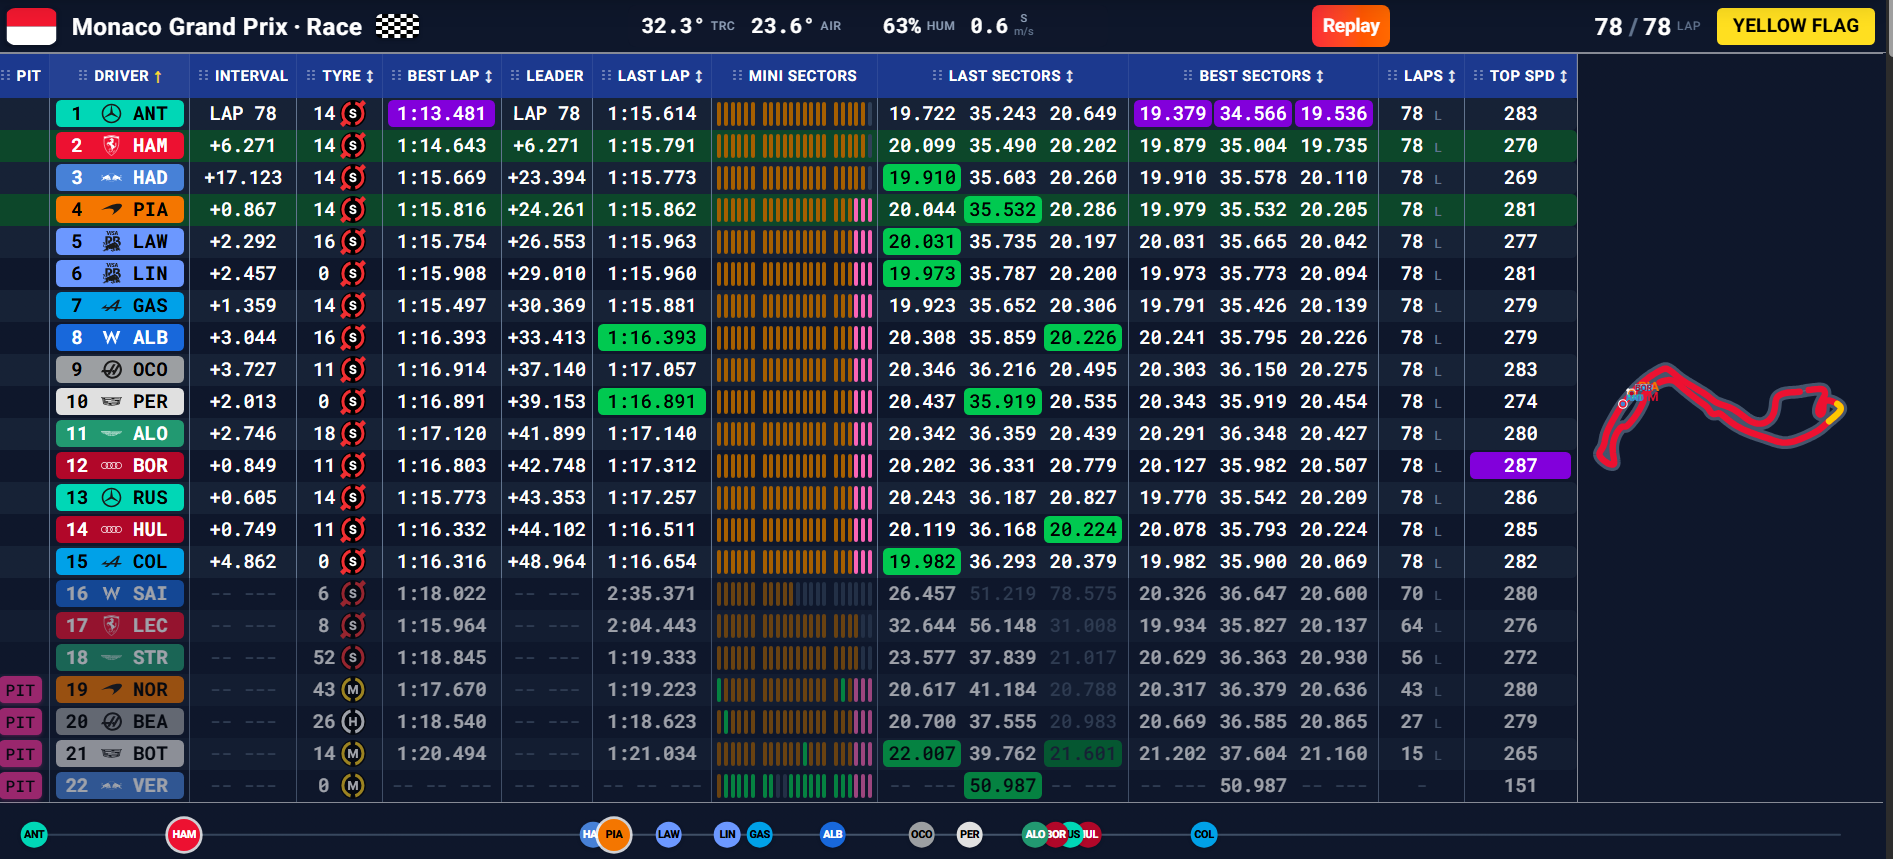Click the PIT badge beside NOR
This screenshot has height=859, width=1893.
21,690
